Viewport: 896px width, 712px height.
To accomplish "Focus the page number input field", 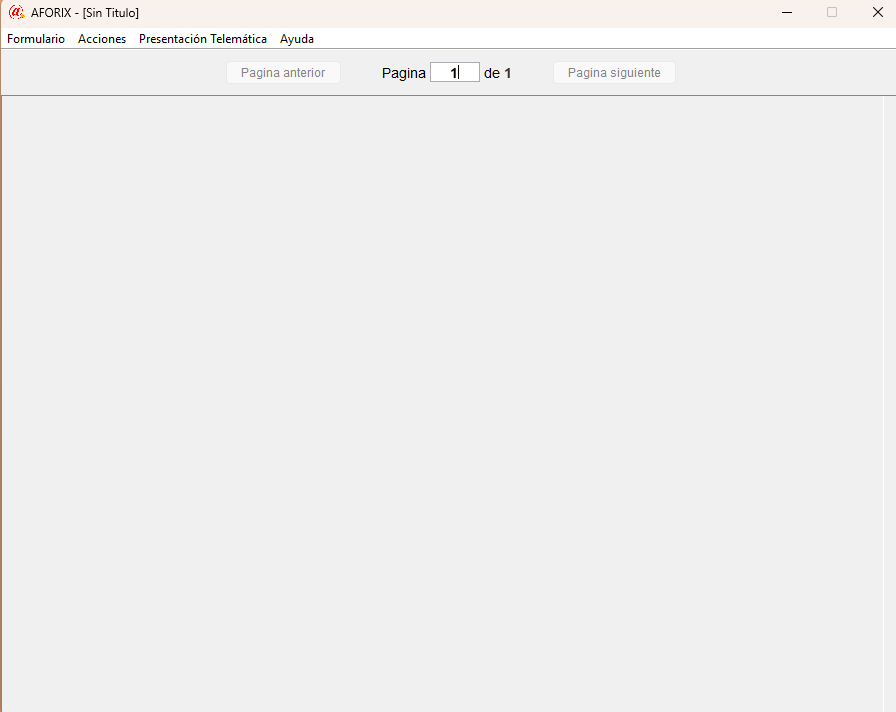I will coord(454,73).
